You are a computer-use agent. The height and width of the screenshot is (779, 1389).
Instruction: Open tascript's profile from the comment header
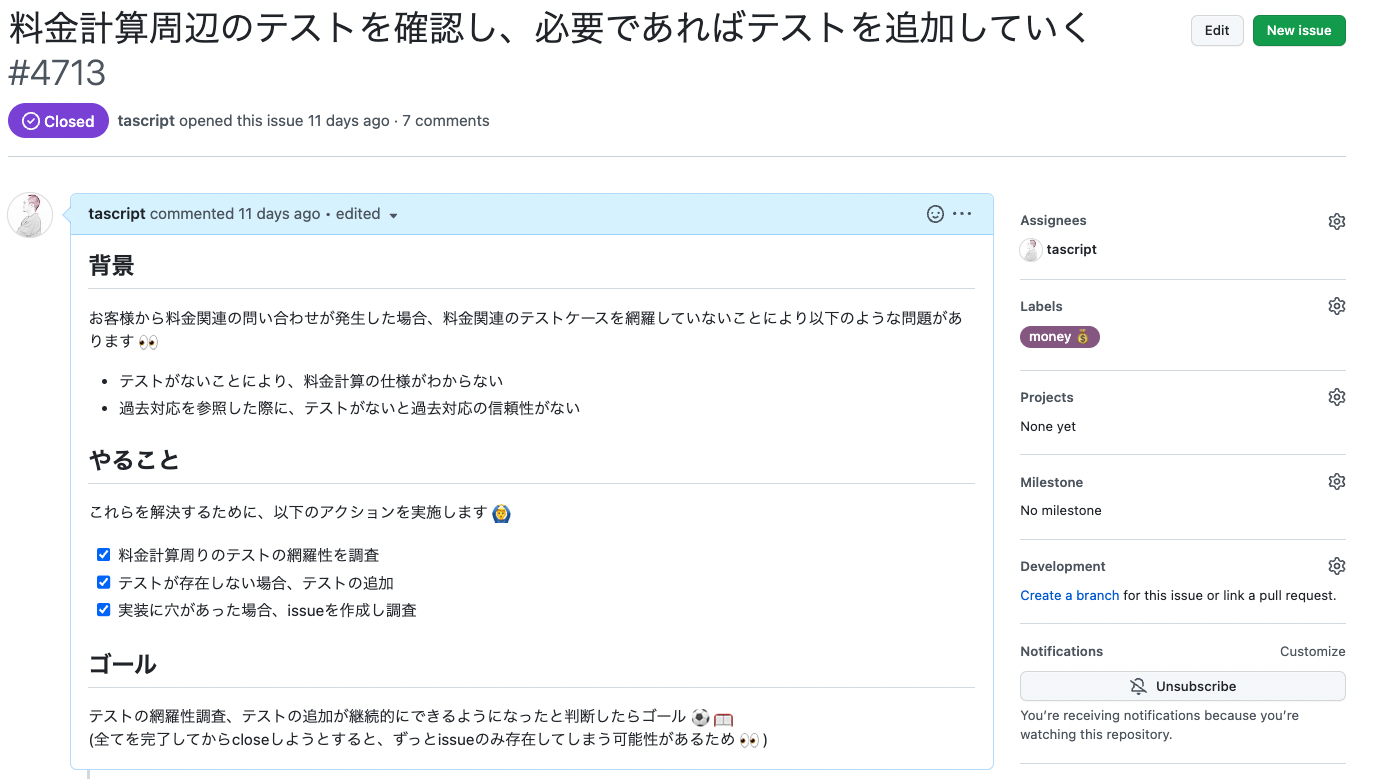tap(116, 213)
